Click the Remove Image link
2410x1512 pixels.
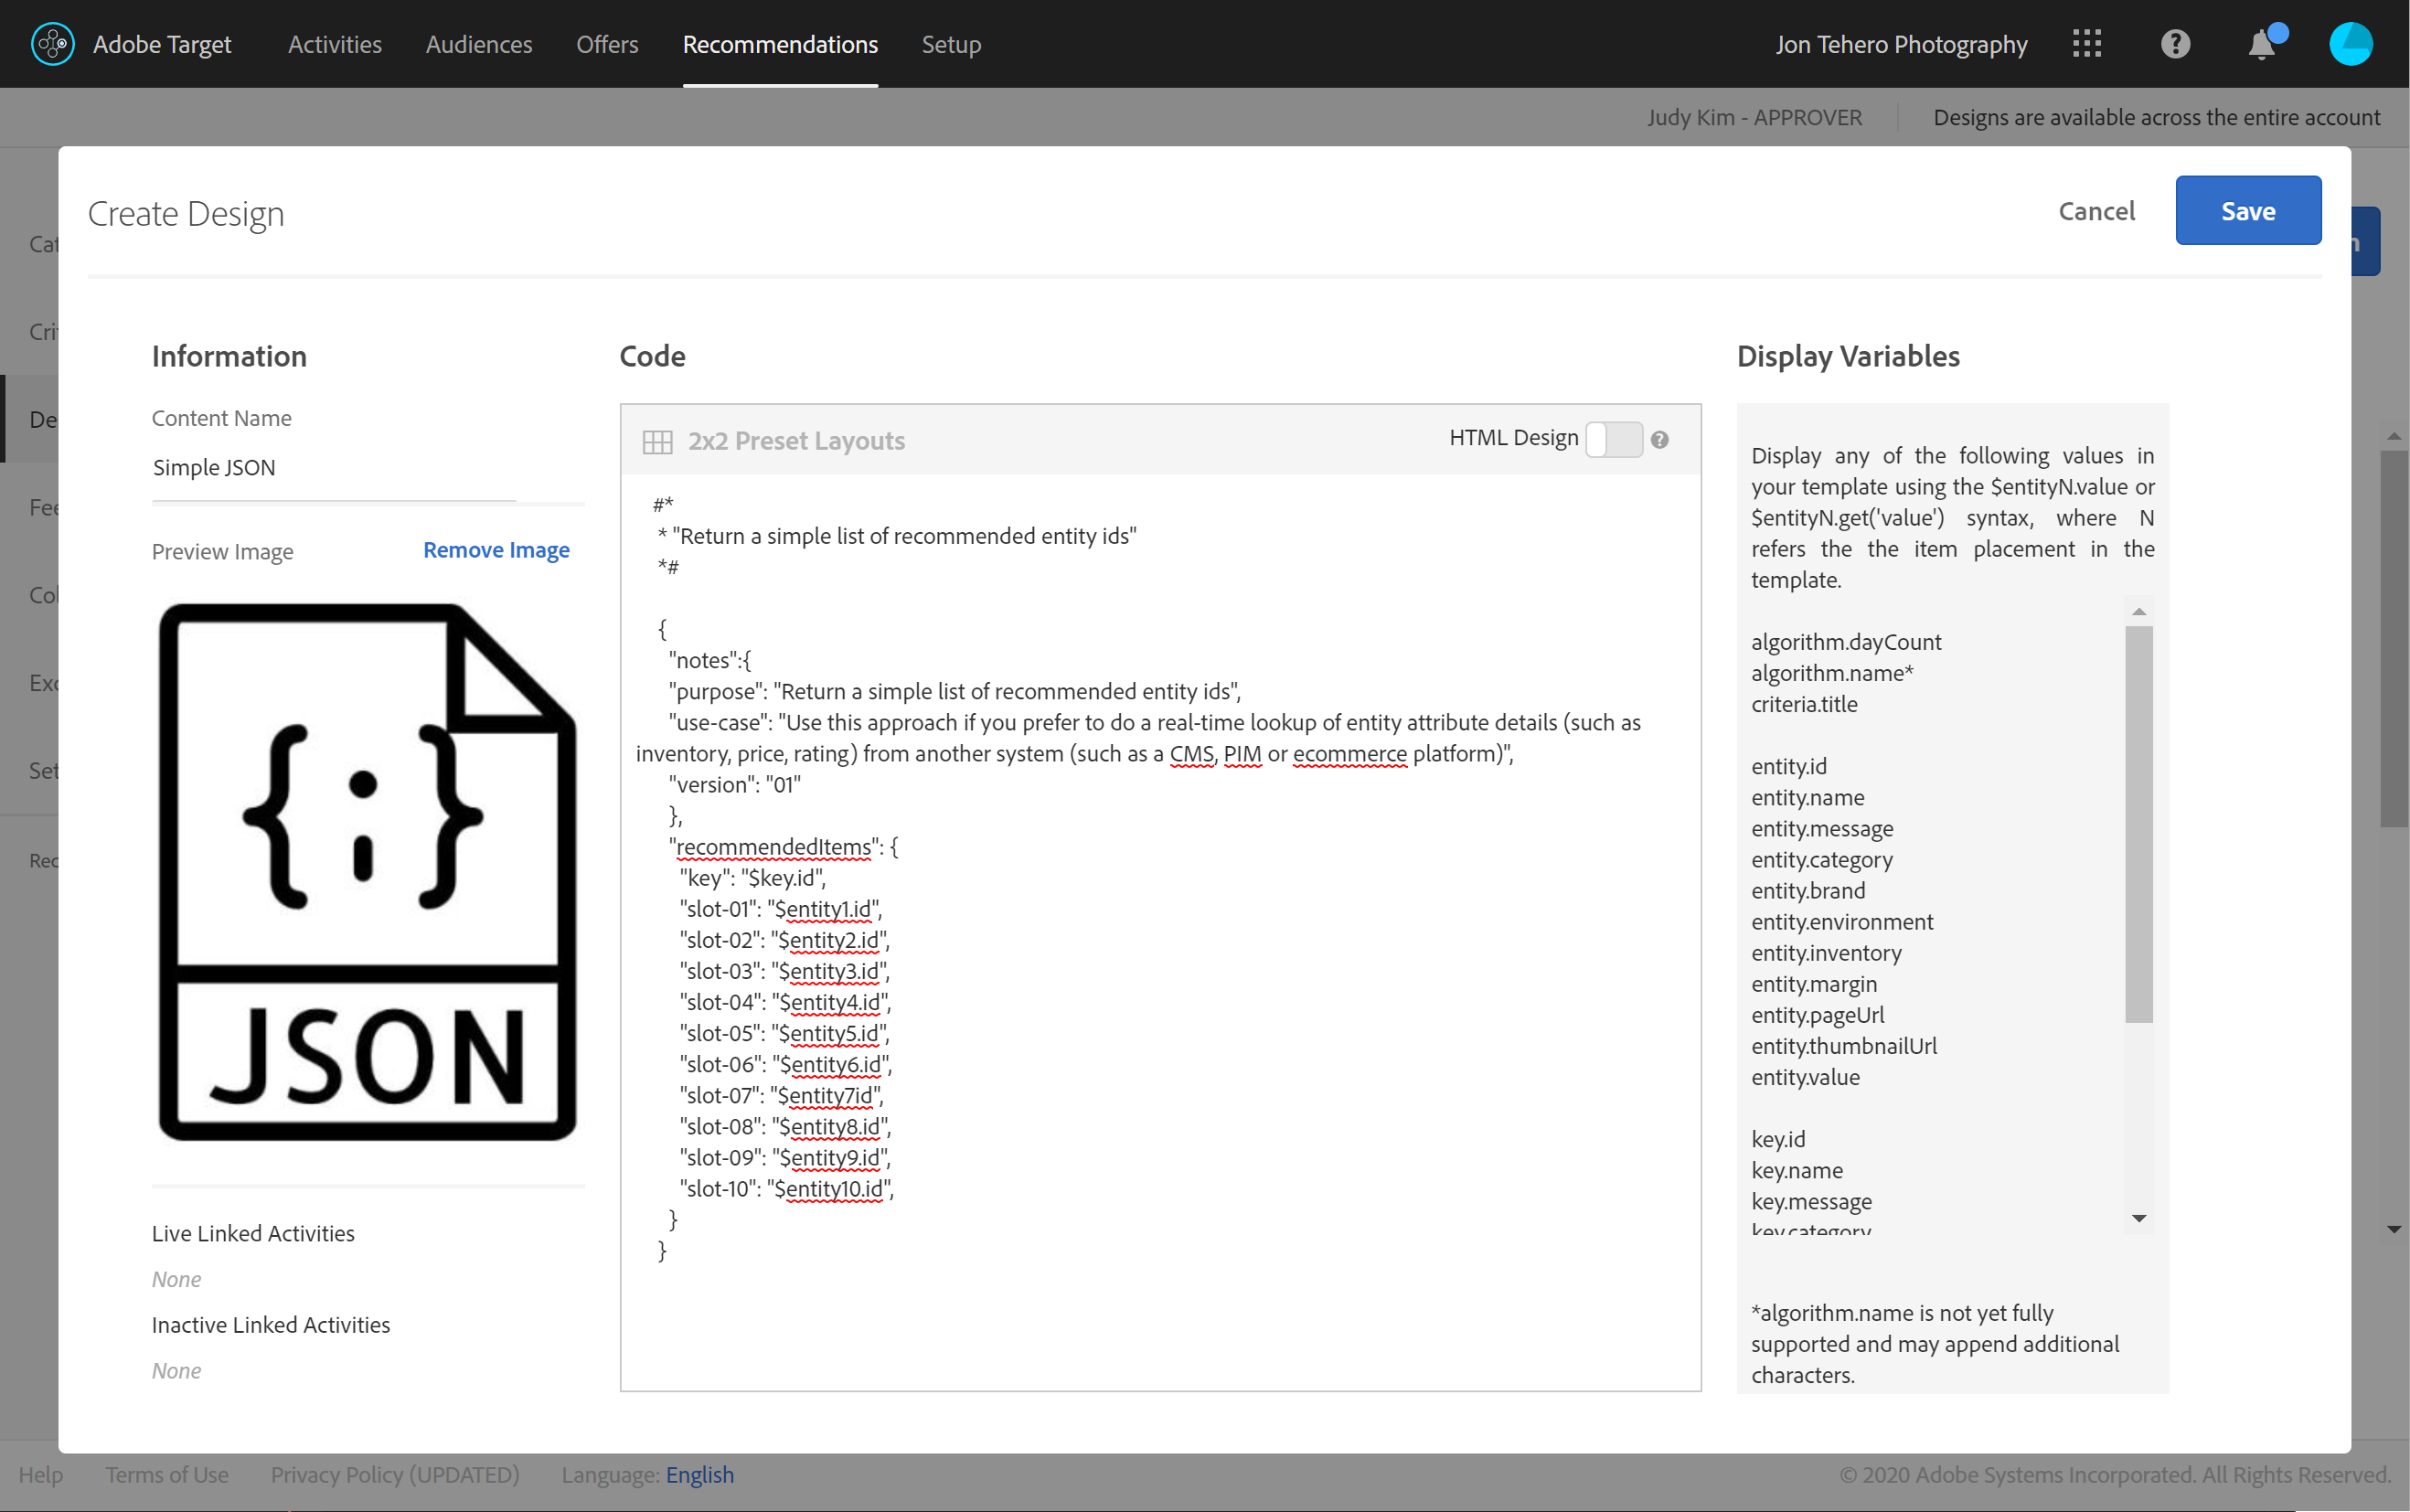pyautogui.click(x=496, y=550)
